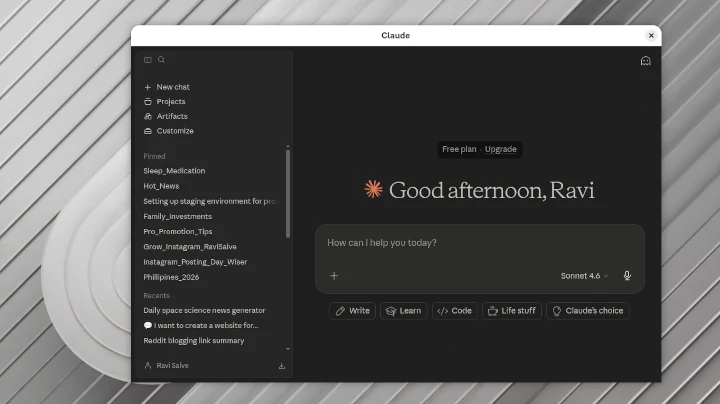Activate the microphone voice input icon

(x=627, y=276)
